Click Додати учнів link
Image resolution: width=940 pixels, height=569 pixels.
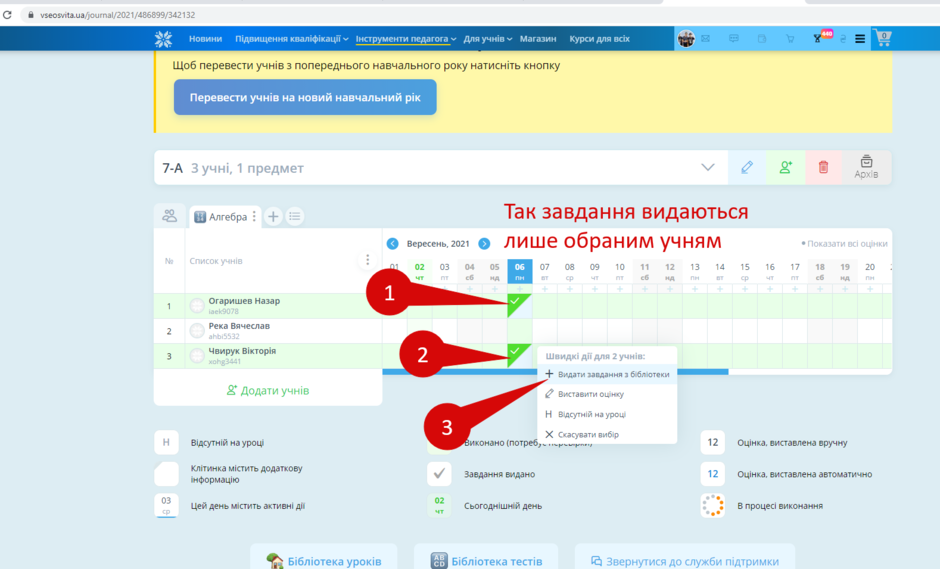tap(268, 390)
